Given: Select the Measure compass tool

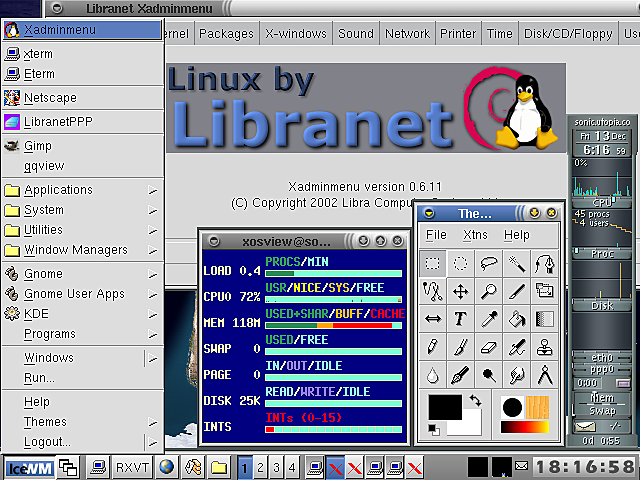Looking at the screenshot, I should pyautogui.click(x=544, y=375).
